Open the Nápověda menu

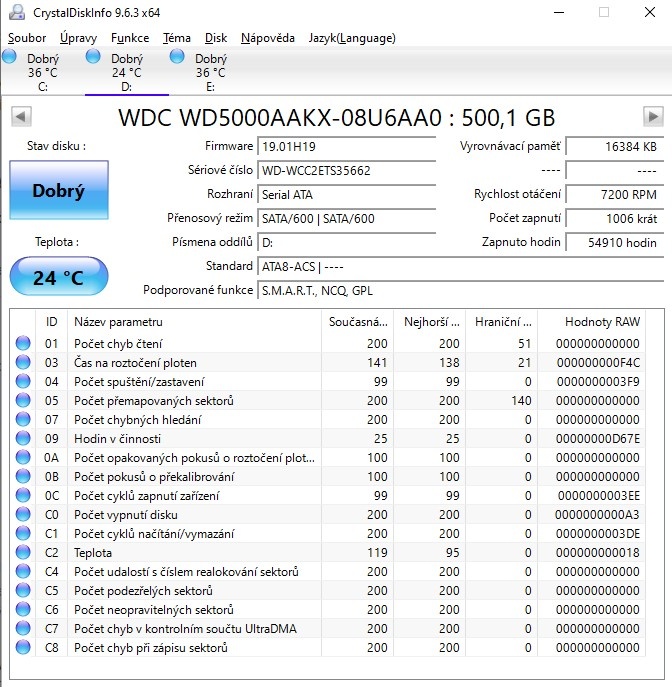pyautogui.click(x=268, y=38)
